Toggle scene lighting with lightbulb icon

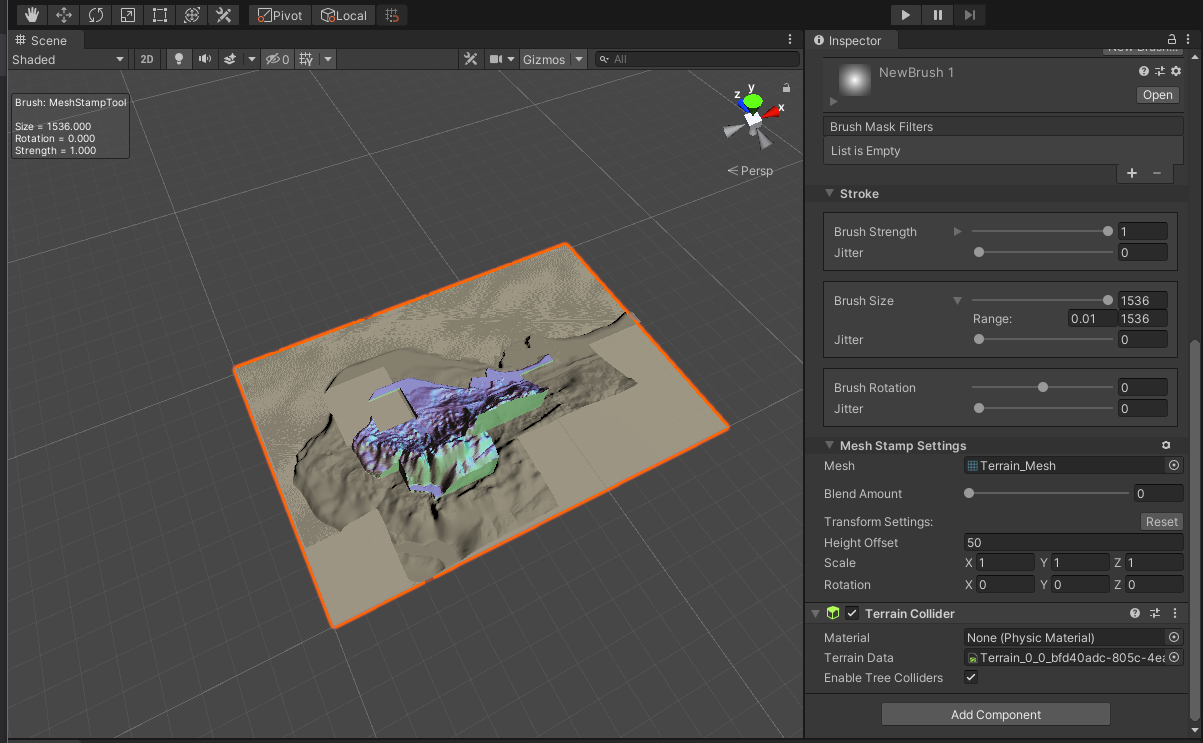[179, 59]
